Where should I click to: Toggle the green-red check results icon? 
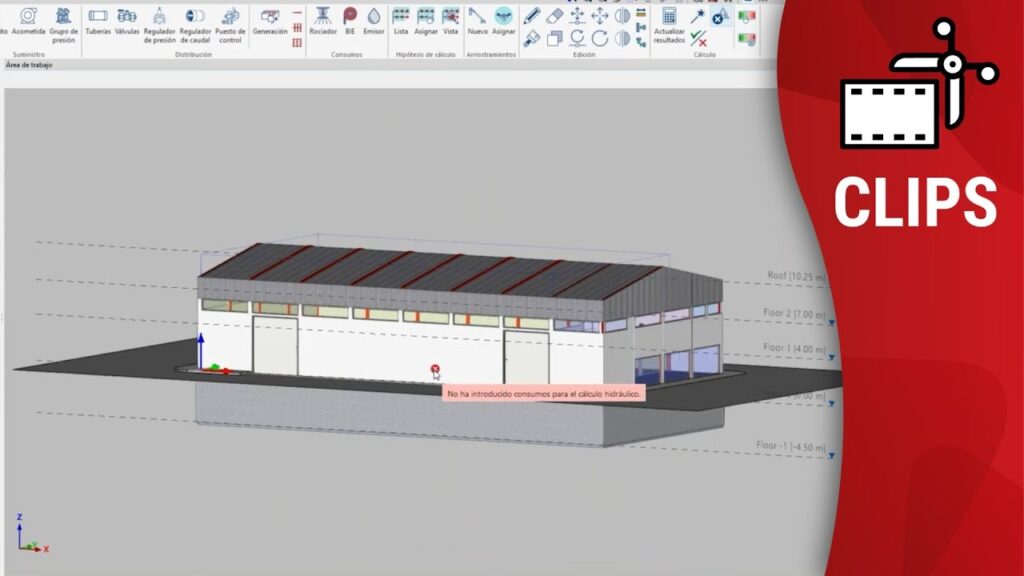698,39
